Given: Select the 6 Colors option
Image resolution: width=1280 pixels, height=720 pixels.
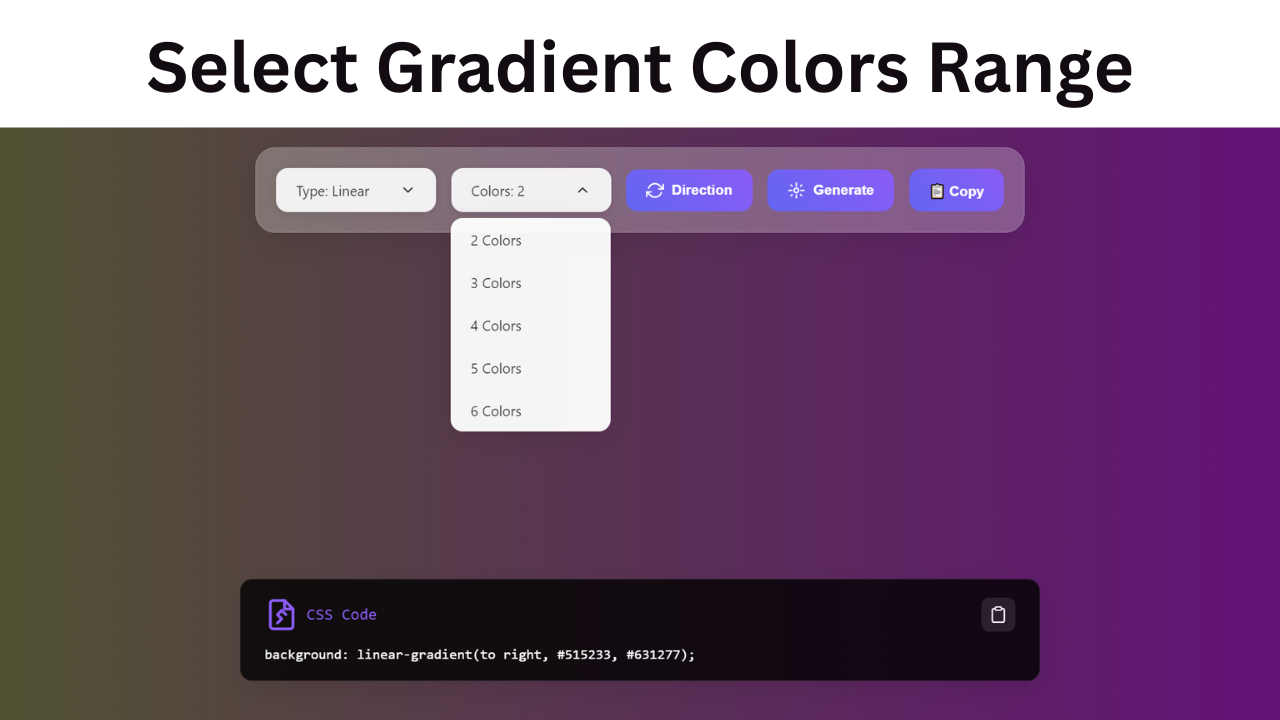Looking at the screenshot, I should tap(496, 411).
